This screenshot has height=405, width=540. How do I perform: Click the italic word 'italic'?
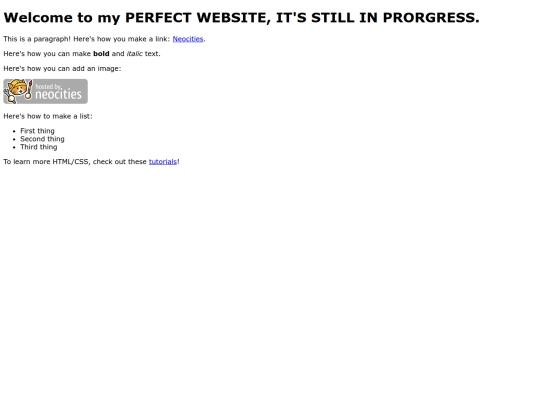click(134, 54)
